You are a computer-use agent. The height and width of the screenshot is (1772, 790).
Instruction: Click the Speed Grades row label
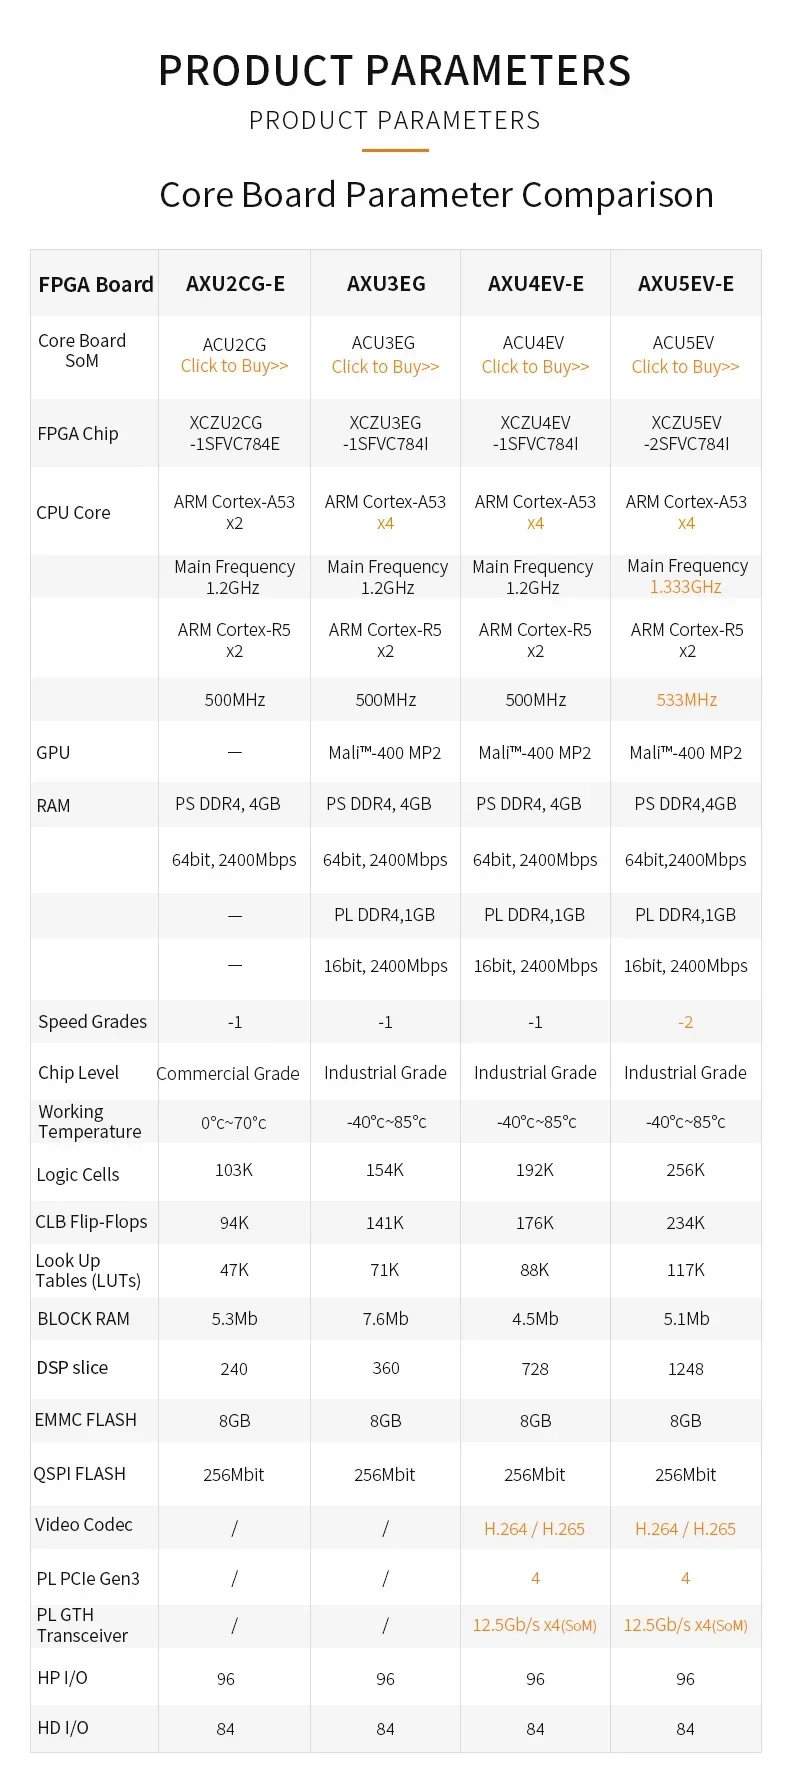point(92,1021)
